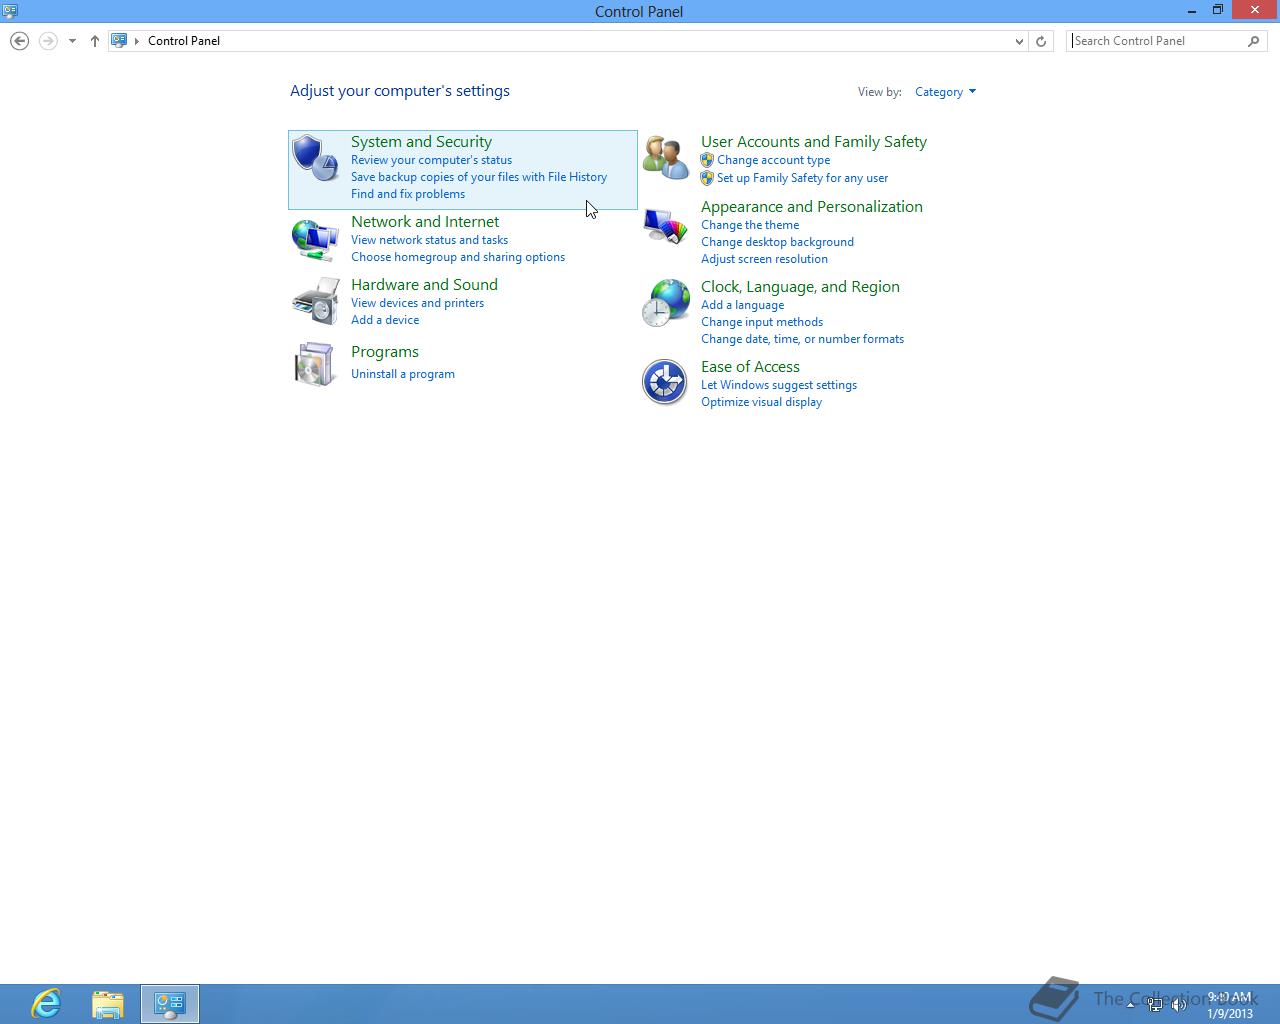Click Control Panel in the address breadcrumb
The image size is (1280, 1024).
click(184, 41)
